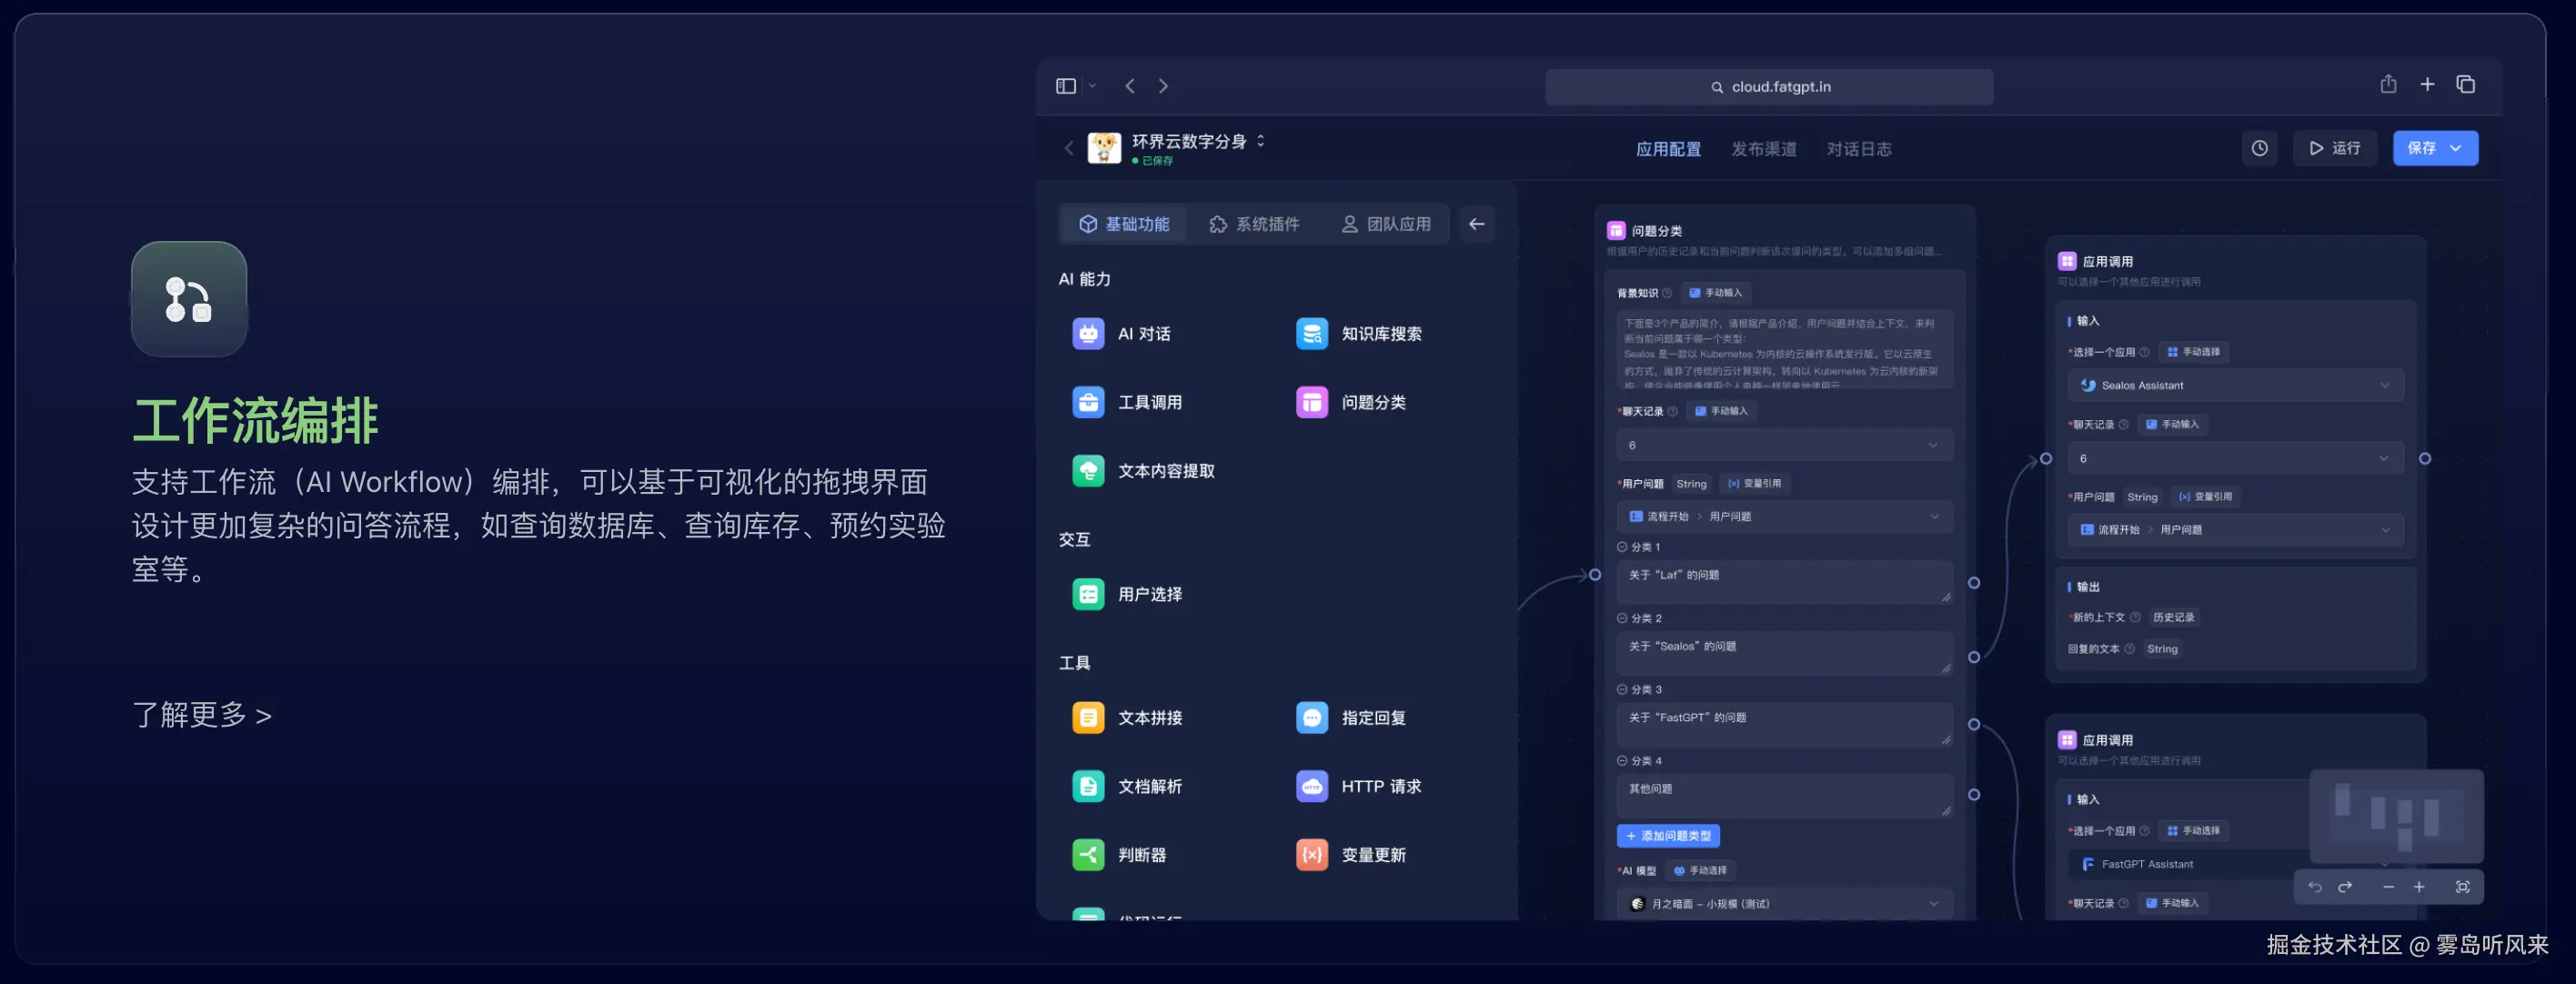Select the 文本内容提取 node icon

tap(1088, 470)
